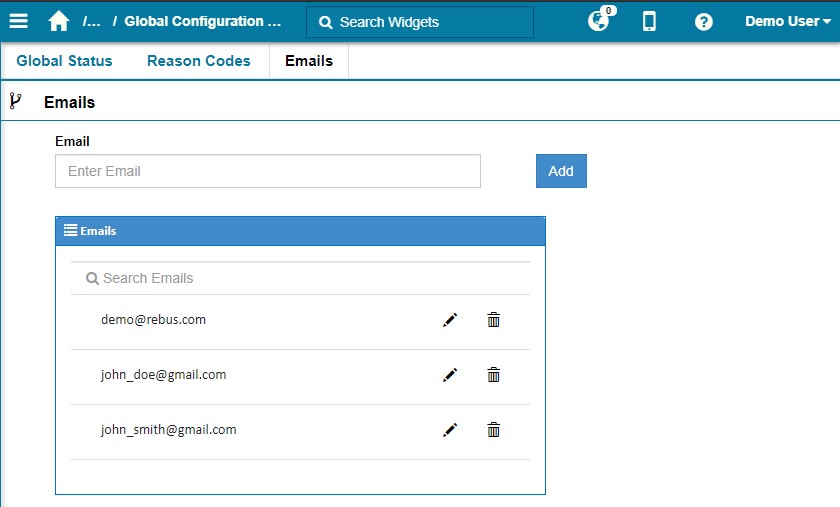
Task: Click the Add button
Action: tap(561, 171)
